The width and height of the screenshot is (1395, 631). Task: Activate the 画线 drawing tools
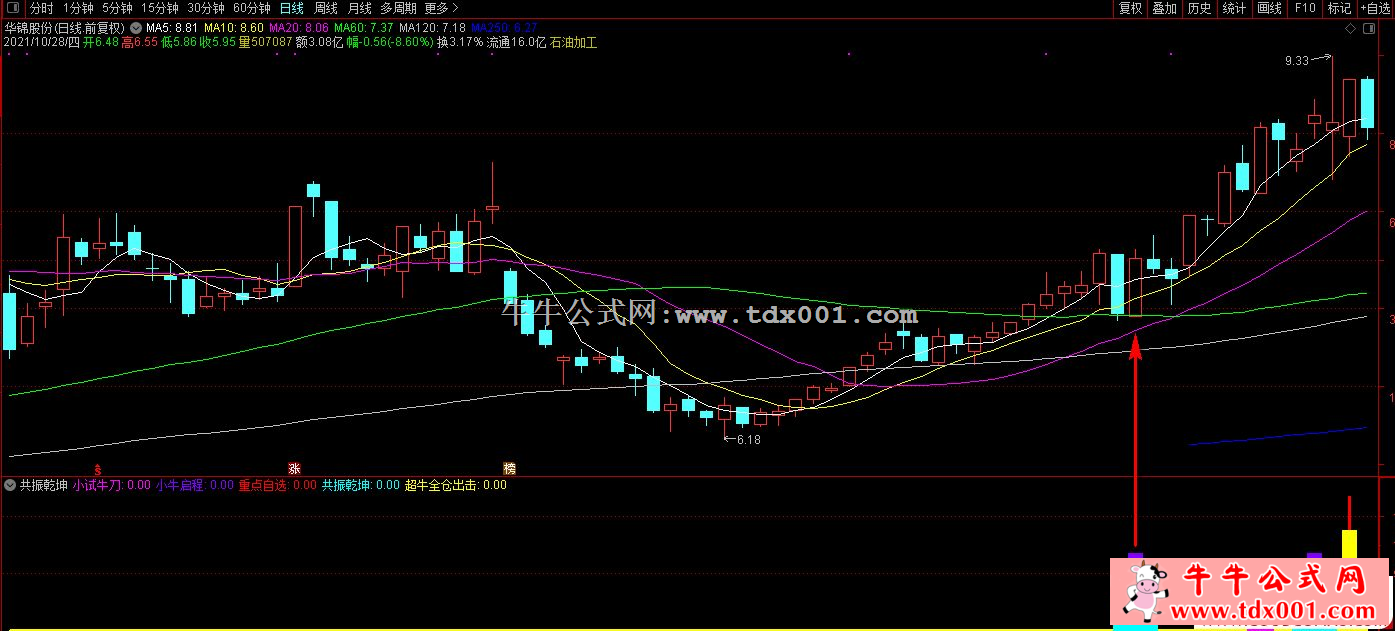(x=1269, y=8)
